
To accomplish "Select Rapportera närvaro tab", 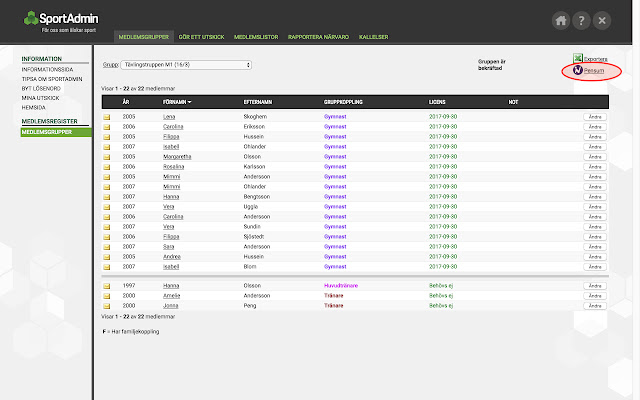I will coord(318,37).
